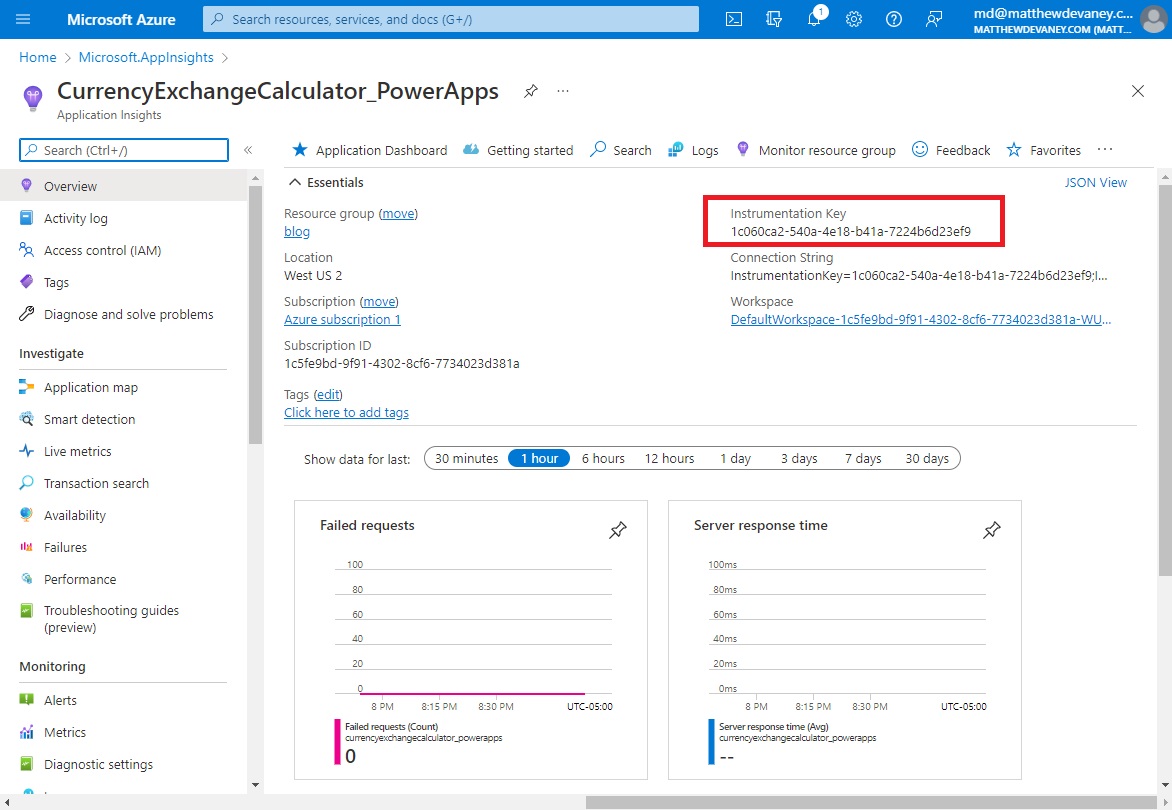The image size is (1172, 810).
Task: Open Alerts under Monitoring
Action: click(x=62, y=700)
